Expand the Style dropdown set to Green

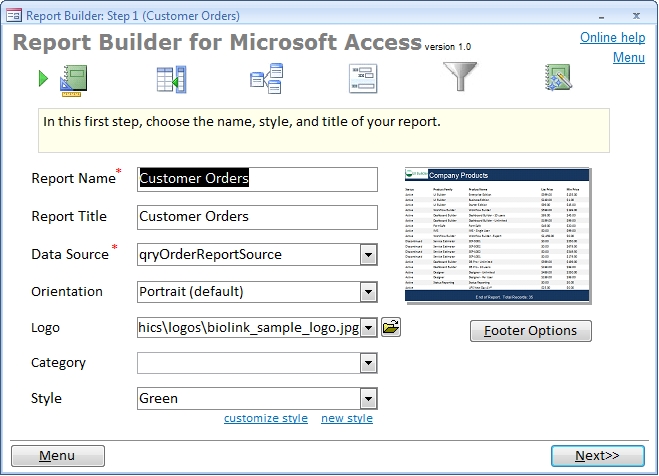(368, 398)
